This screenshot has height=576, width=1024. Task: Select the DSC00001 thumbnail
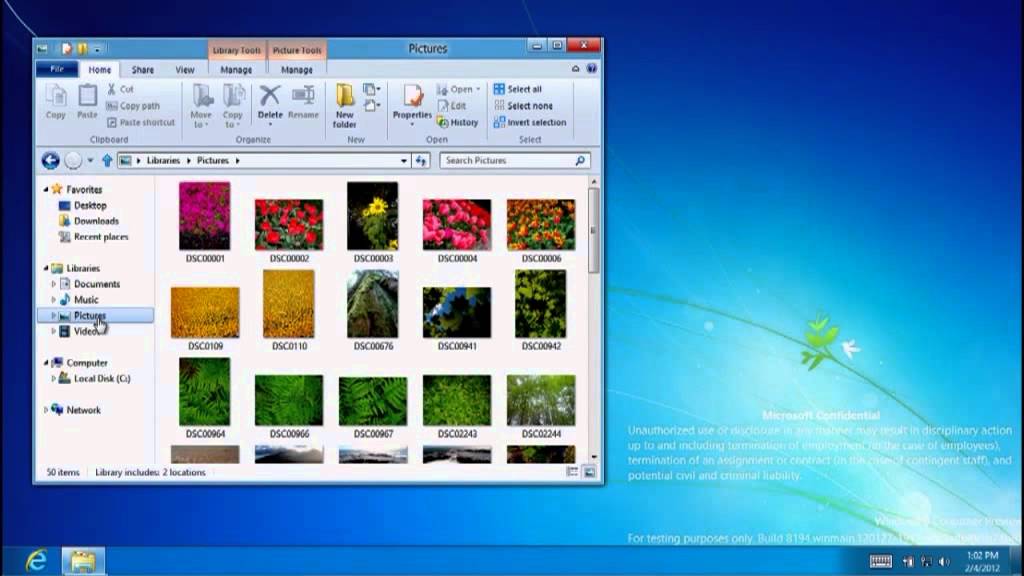[x=204, y=216]
